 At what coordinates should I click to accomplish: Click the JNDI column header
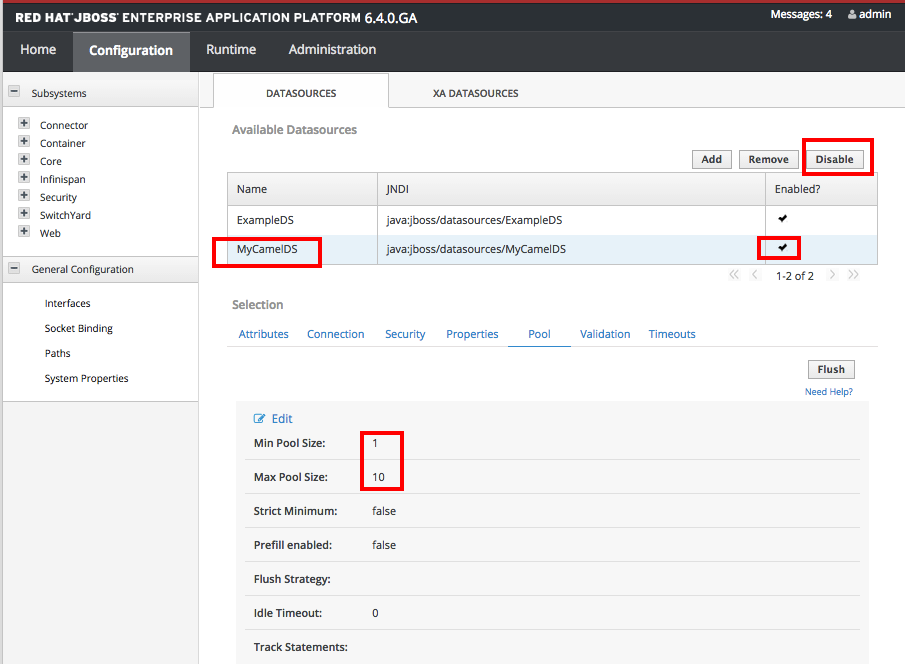(571, 189)
